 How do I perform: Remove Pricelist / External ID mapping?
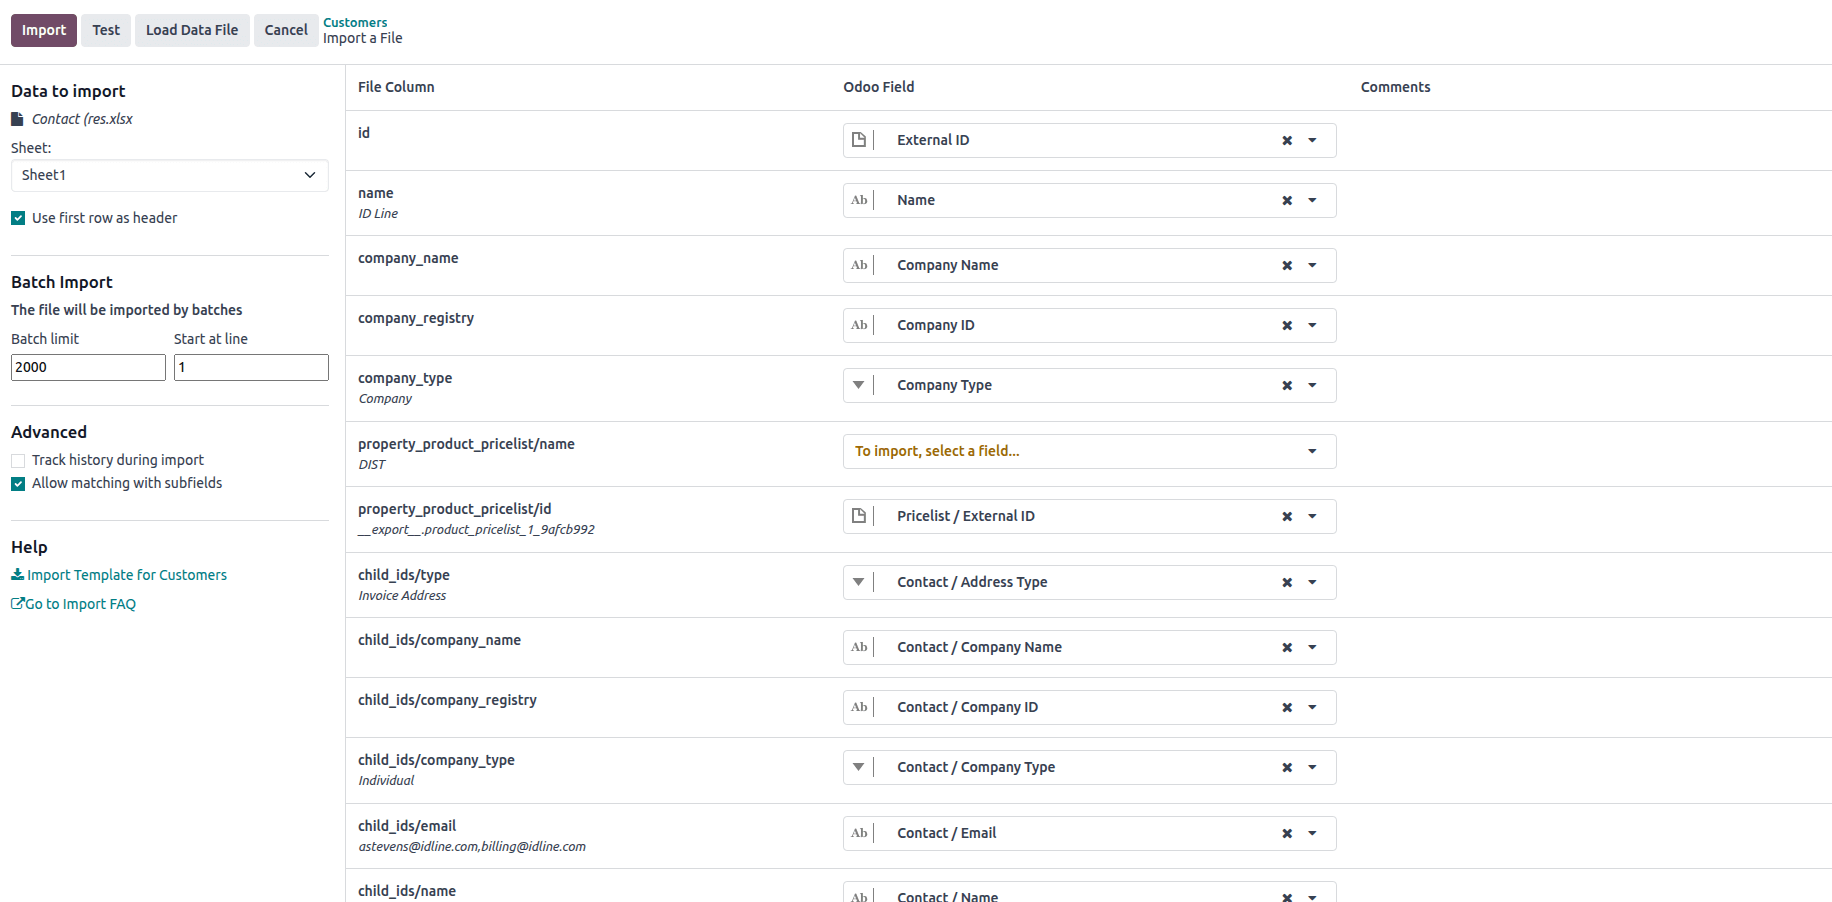pos(1287,517)
